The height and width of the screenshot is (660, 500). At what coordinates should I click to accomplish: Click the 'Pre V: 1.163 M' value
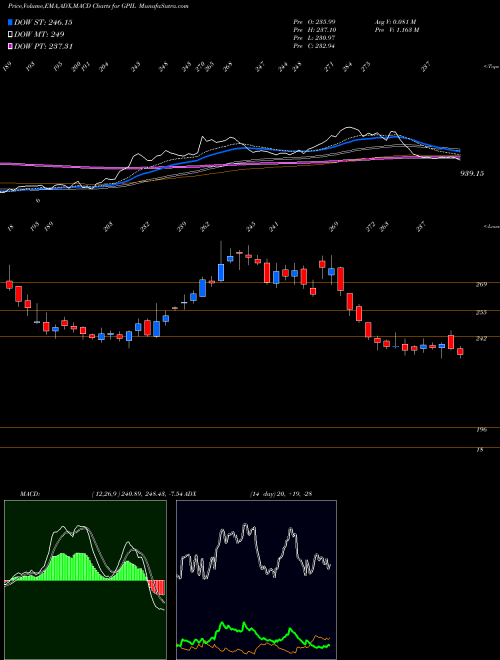point(396,30)
